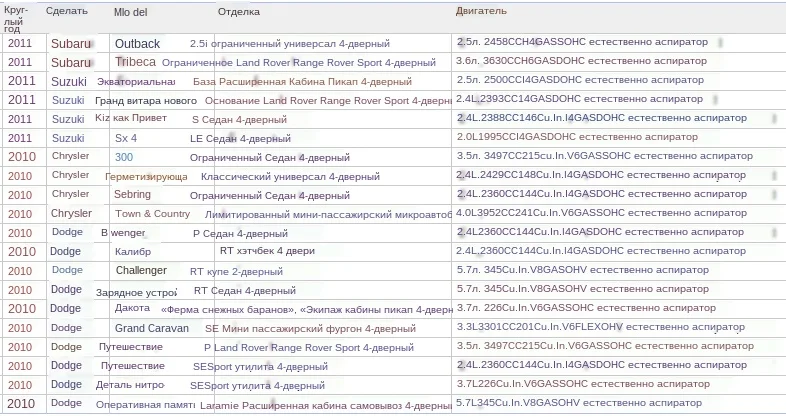
Task: Click trim '2.5i ограниченный универсал 4-дверный'
Action: tap(290, 44)
